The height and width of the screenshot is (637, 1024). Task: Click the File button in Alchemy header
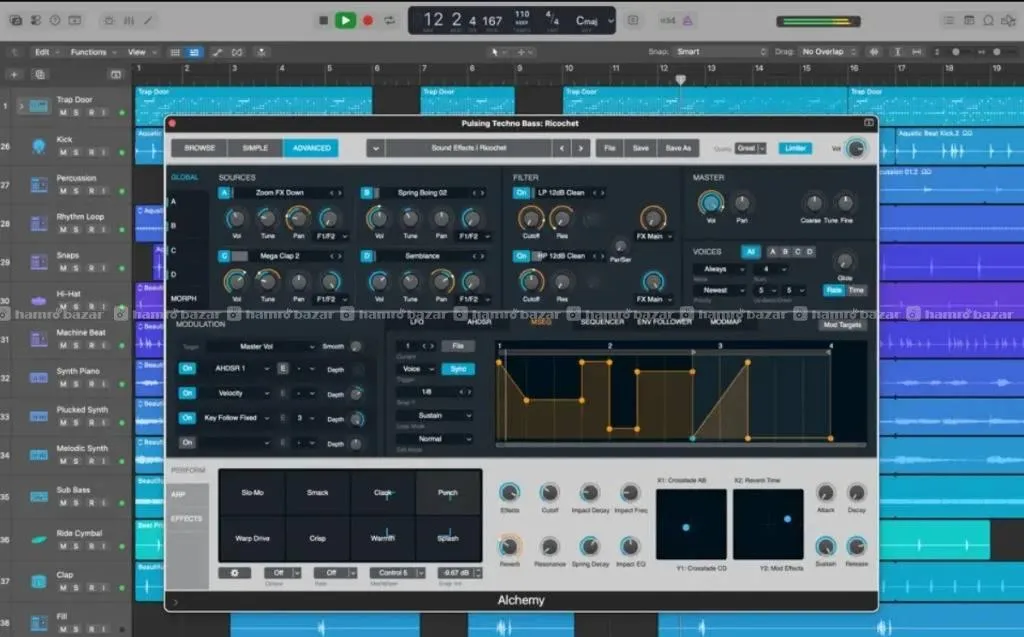tap(609, 148)
